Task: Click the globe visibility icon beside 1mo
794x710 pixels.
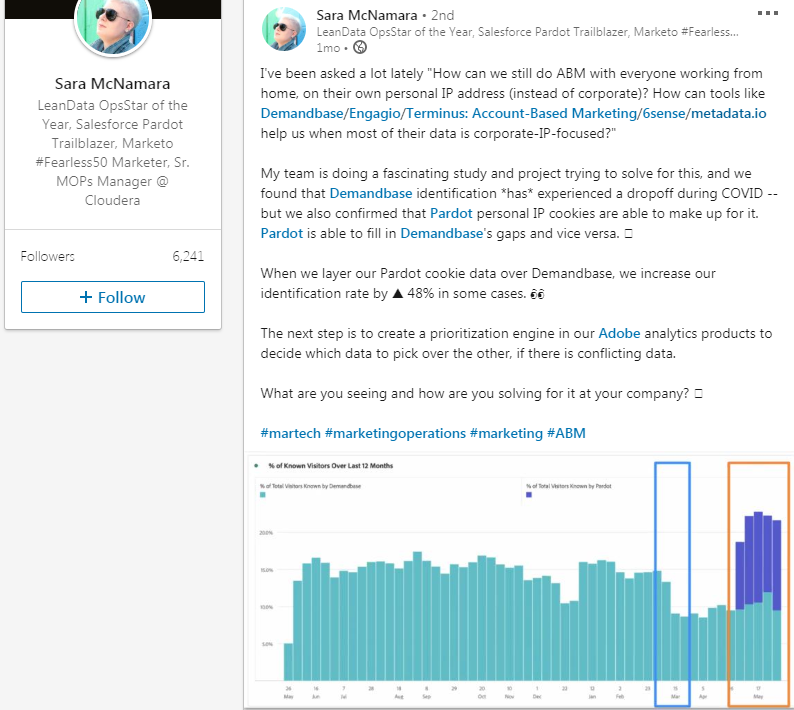Action: tap(360, 47)
